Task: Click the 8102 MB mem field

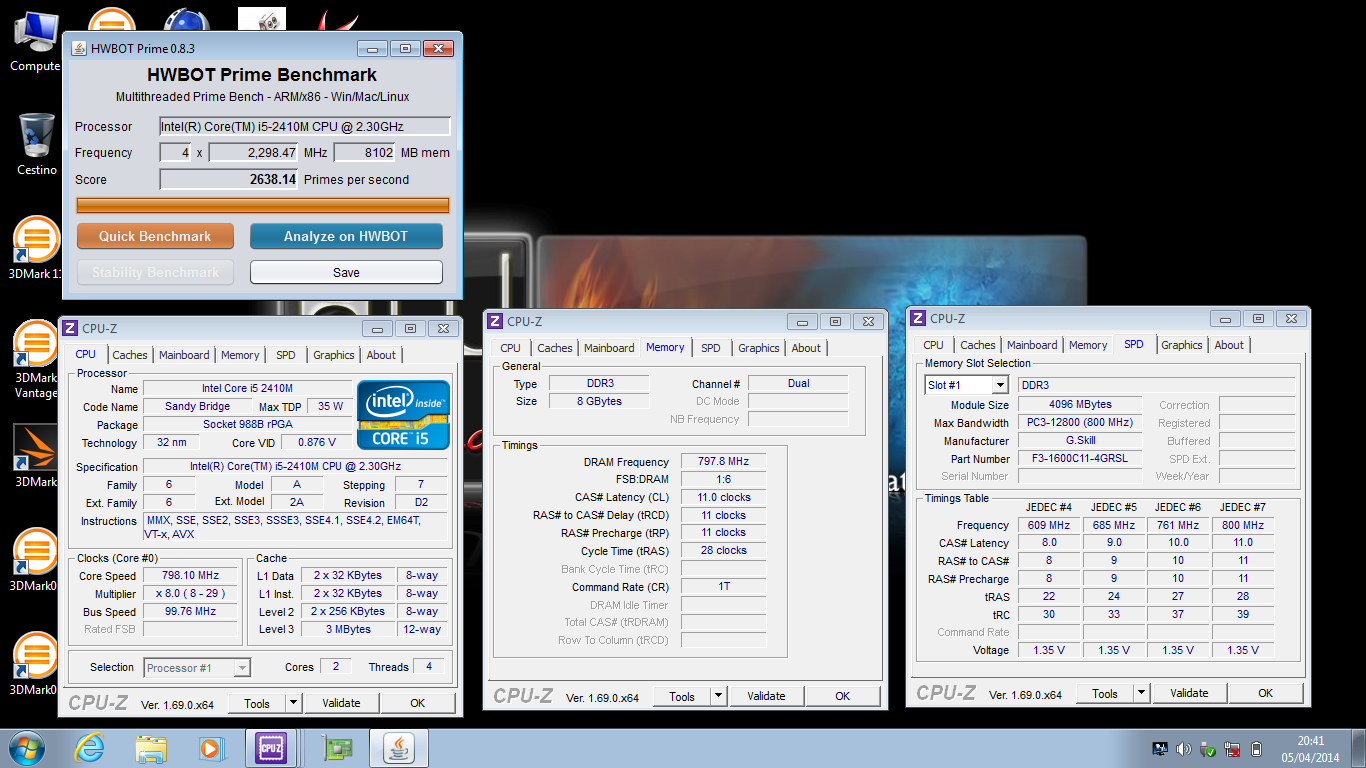Action: [365, 153]
